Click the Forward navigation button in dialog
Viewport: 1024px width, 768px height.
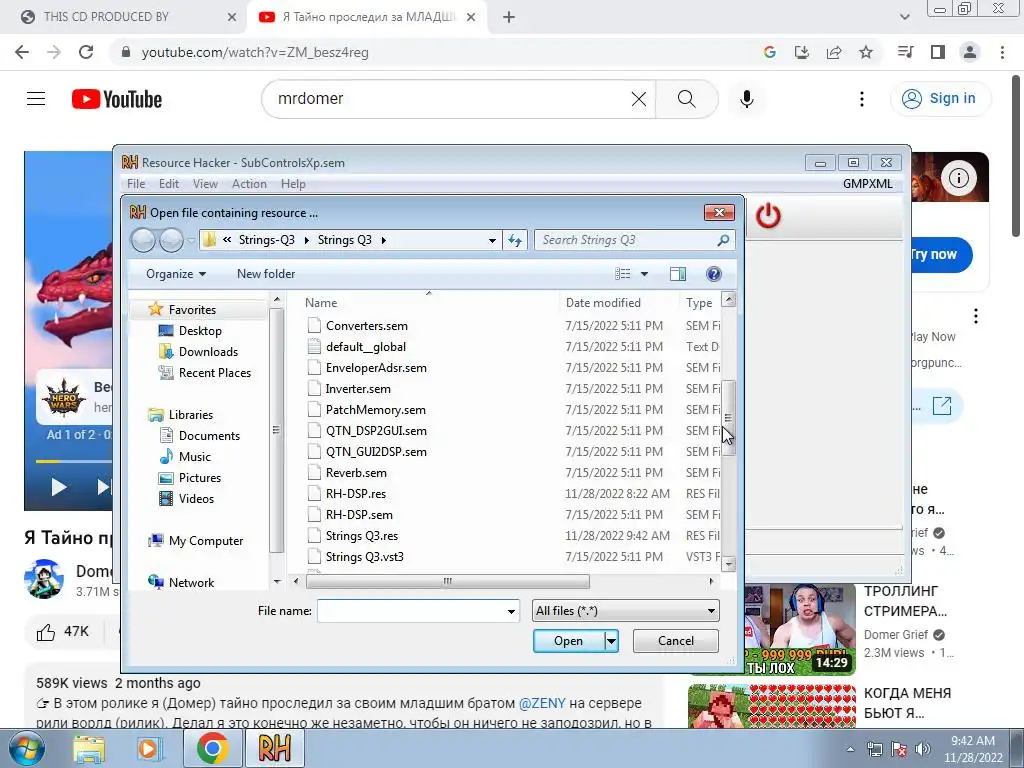pyautogui.click(x=171, y=240)
